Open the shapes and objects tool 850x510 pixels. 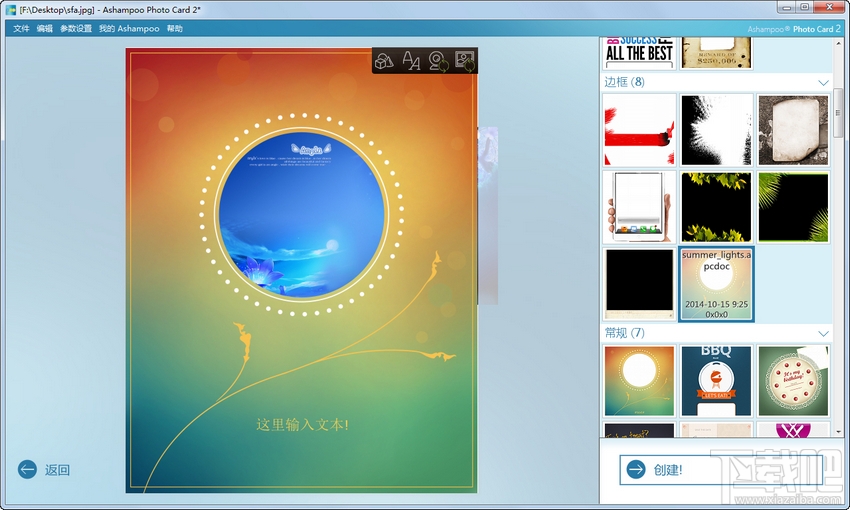click(x=384, y=61)
